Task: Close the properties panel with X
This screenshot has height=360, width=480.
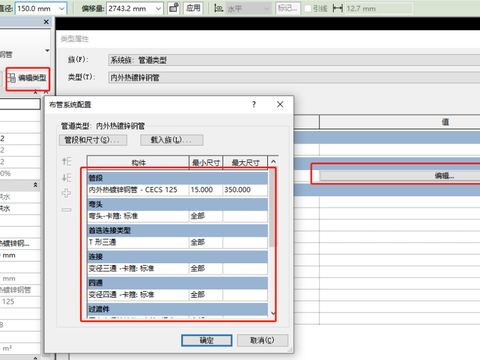Action: point(46,22)
